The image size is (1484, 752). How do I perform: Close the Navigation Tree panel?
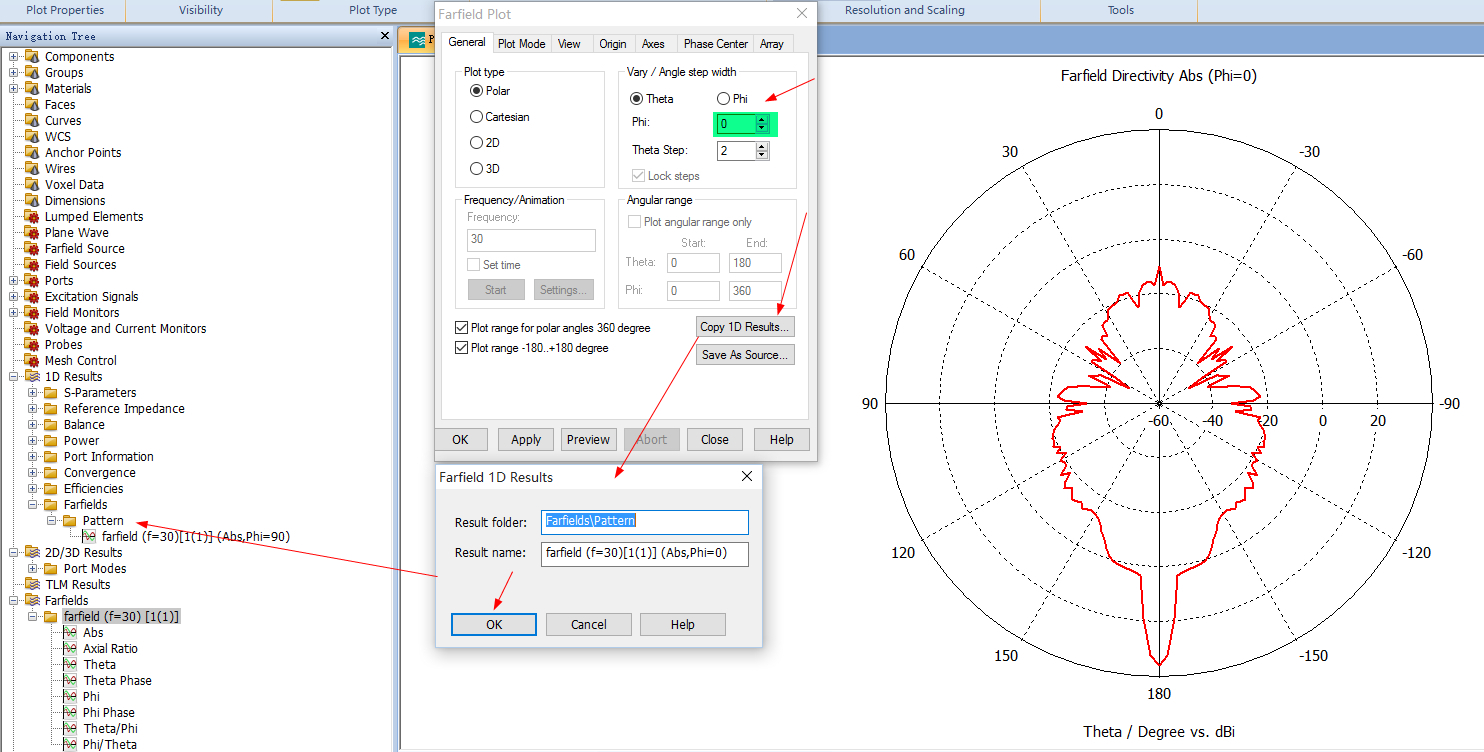point(385,36)
